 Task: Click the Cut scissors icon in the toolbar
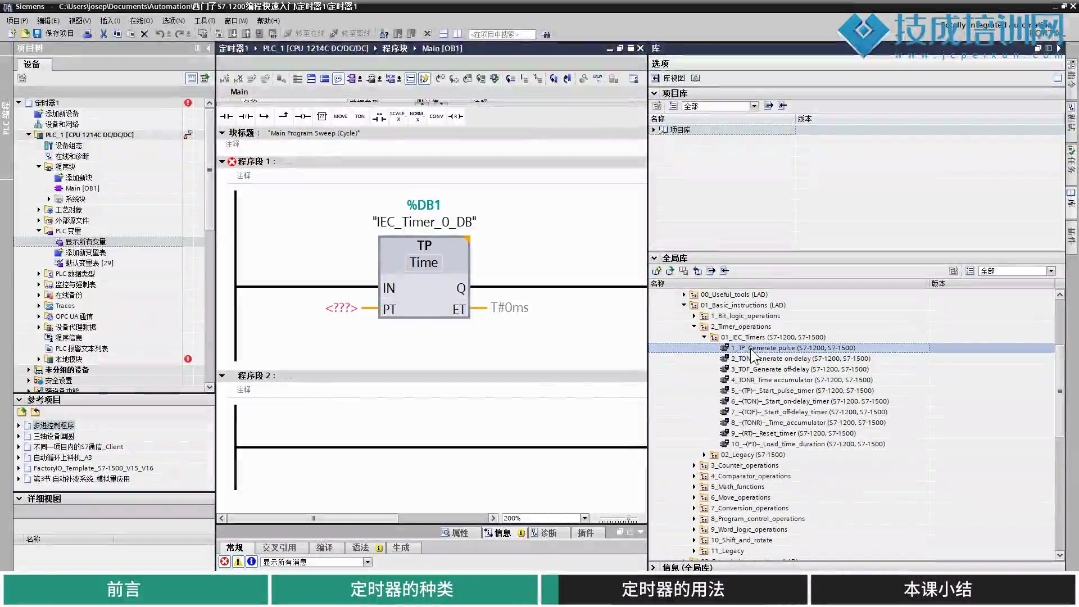pyautogui.click(x=103, y=33)
